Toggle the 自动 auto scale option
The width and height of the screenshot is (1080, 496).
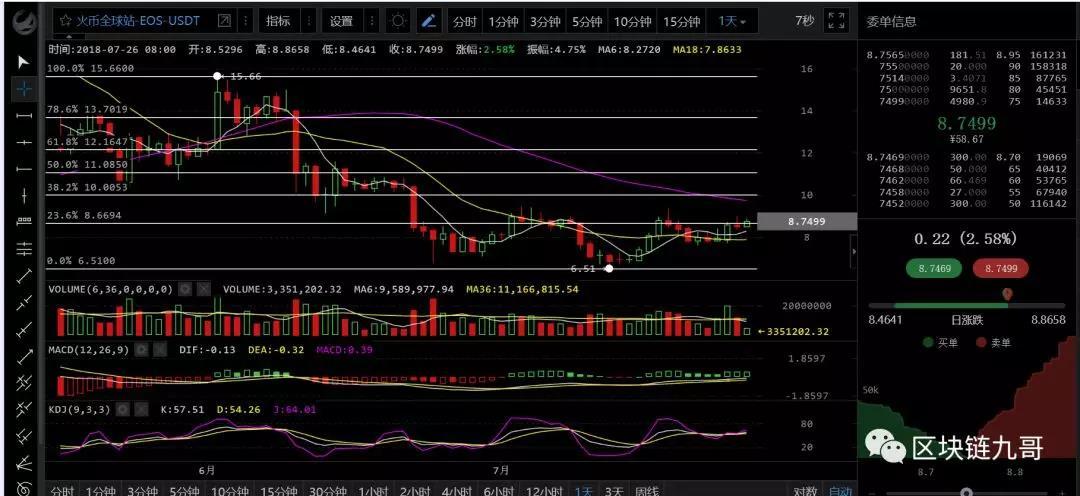840,490
